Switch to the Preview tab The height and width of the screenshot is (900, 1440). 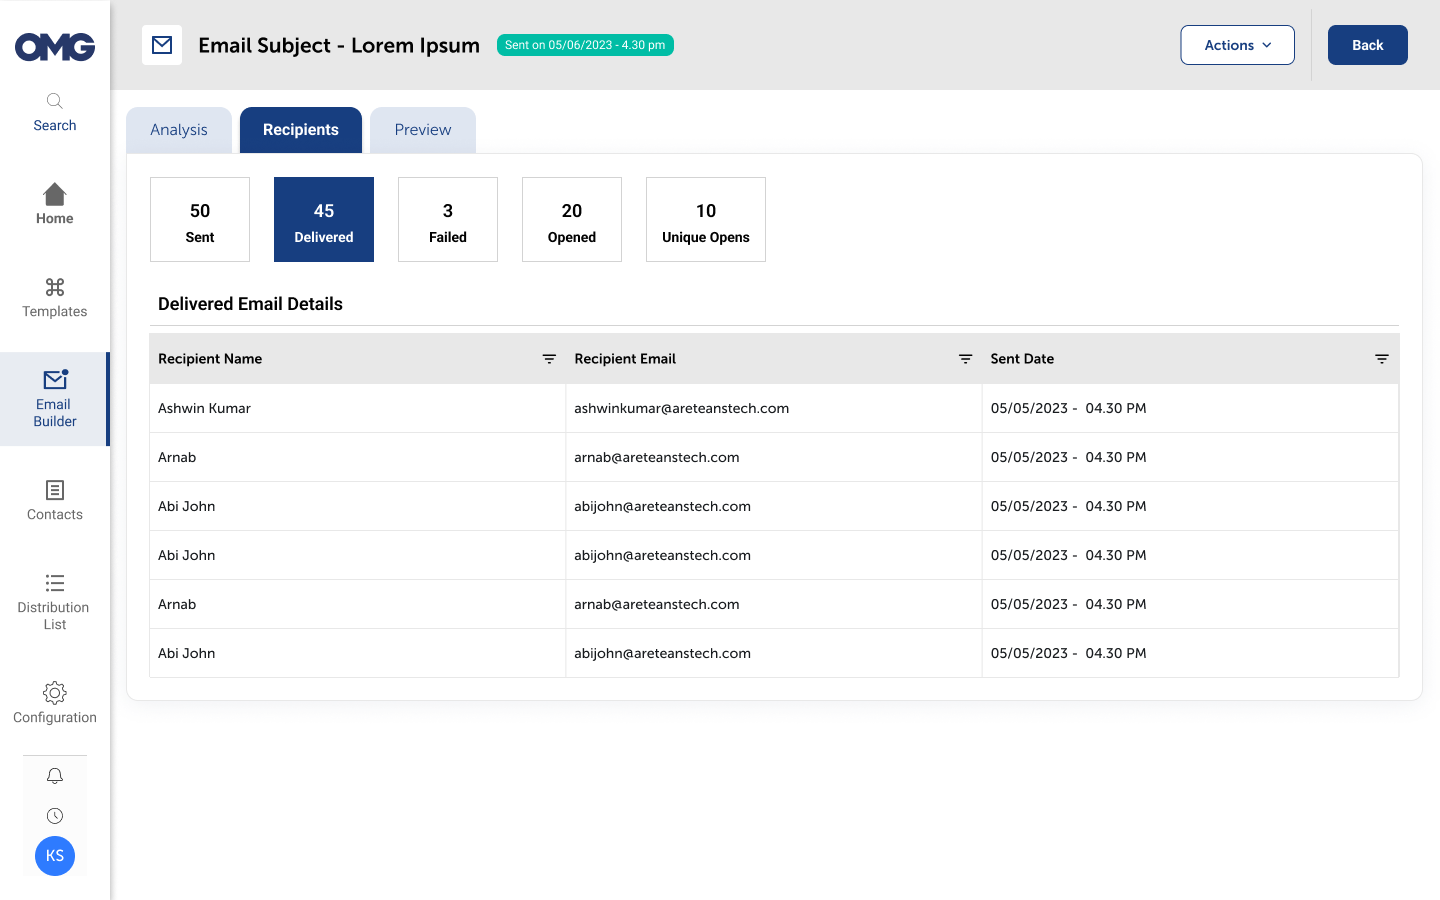pyautogui.click(x=422, y=130)
